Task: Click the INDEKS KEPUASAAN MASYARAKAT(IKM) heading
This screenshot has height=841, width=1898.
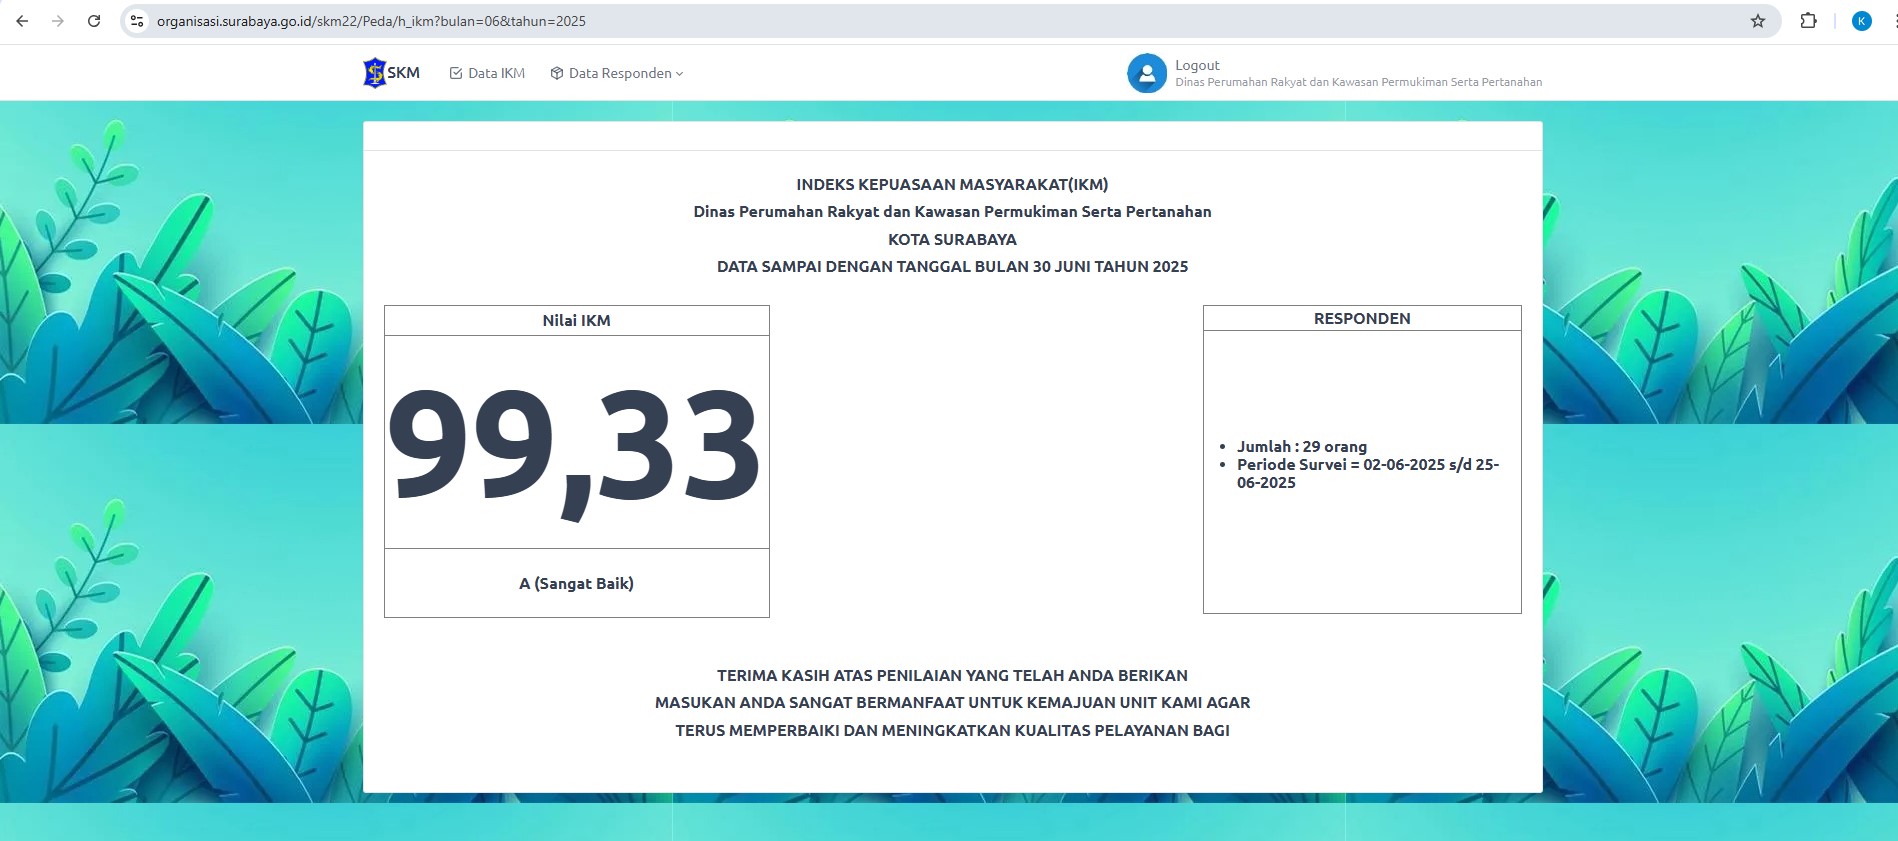Action: (x=952, y=184)
